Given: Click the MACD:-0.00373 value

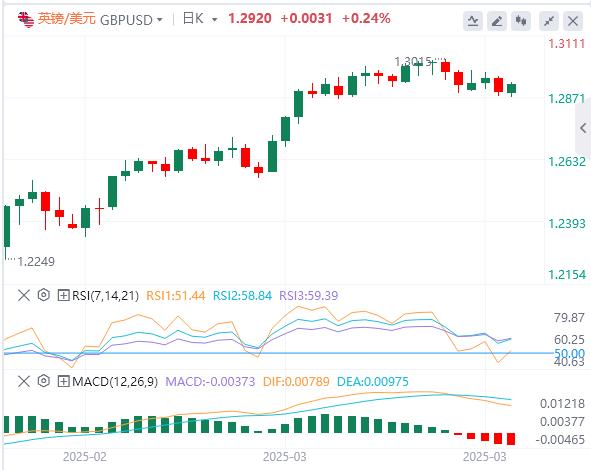Looking at the screenshot, I should tap(210, 381).
